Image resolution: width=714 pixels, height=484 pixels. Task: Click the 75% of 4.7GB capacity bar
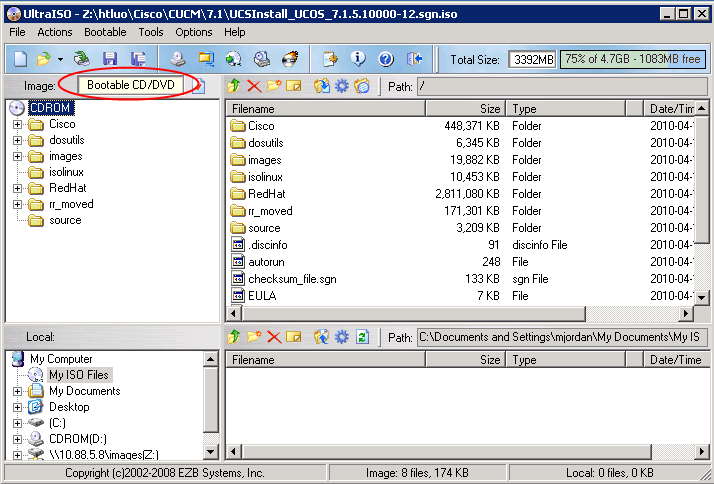click(632, 59)
